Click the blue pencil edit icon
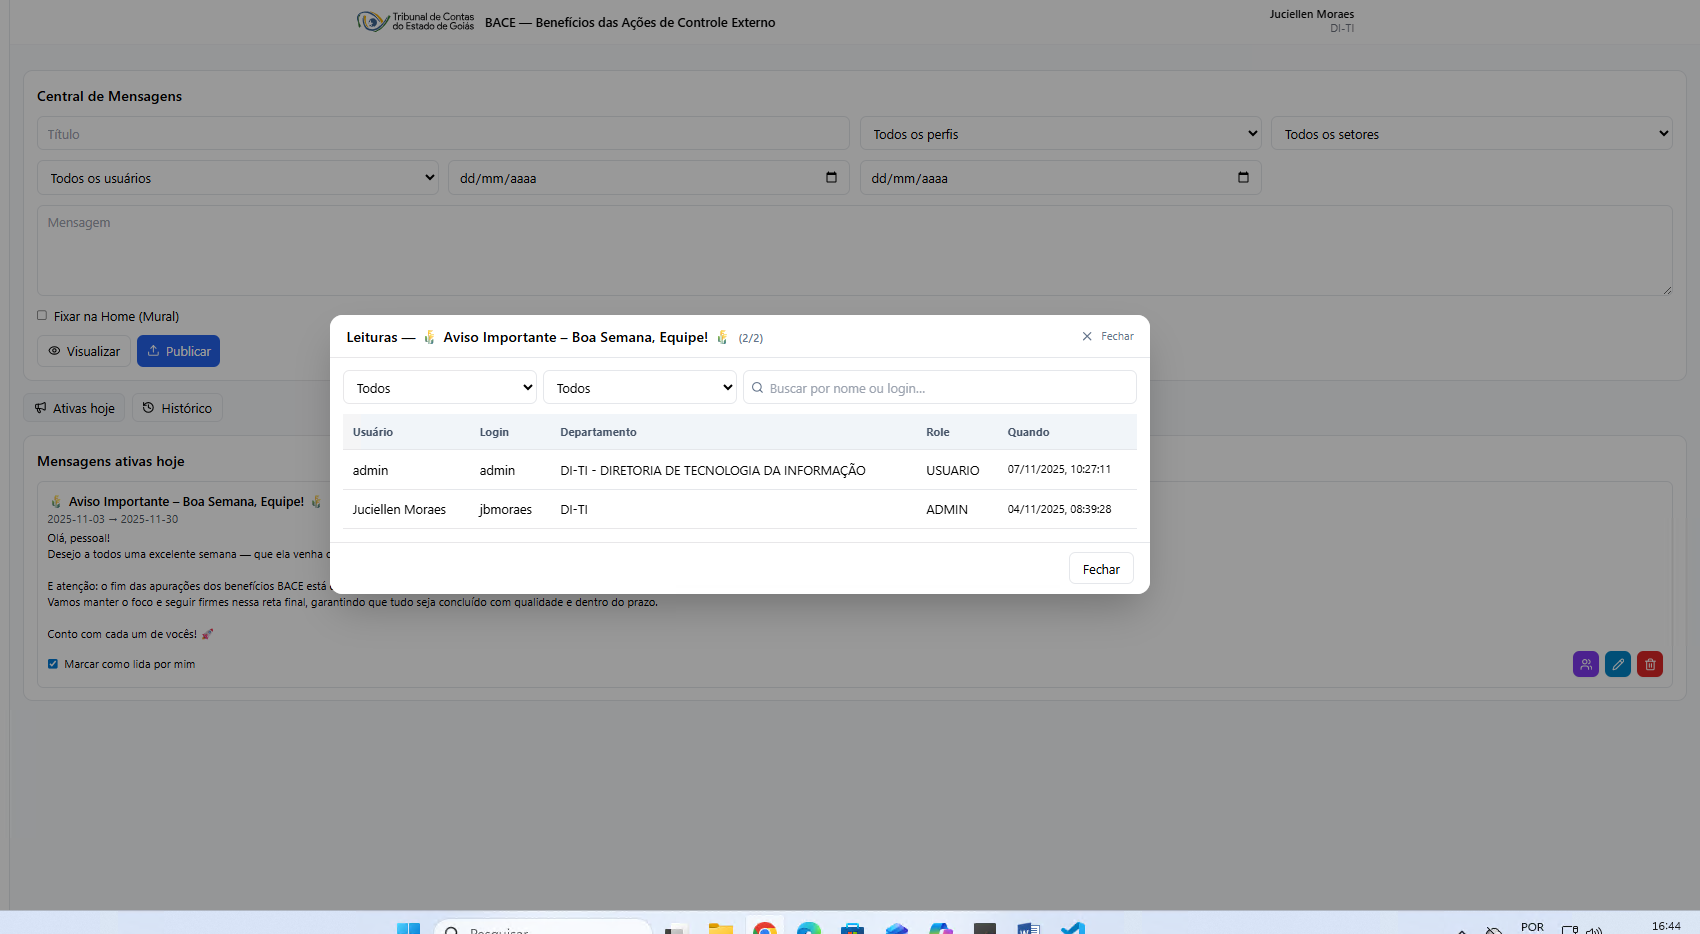 pos(1617,664)
